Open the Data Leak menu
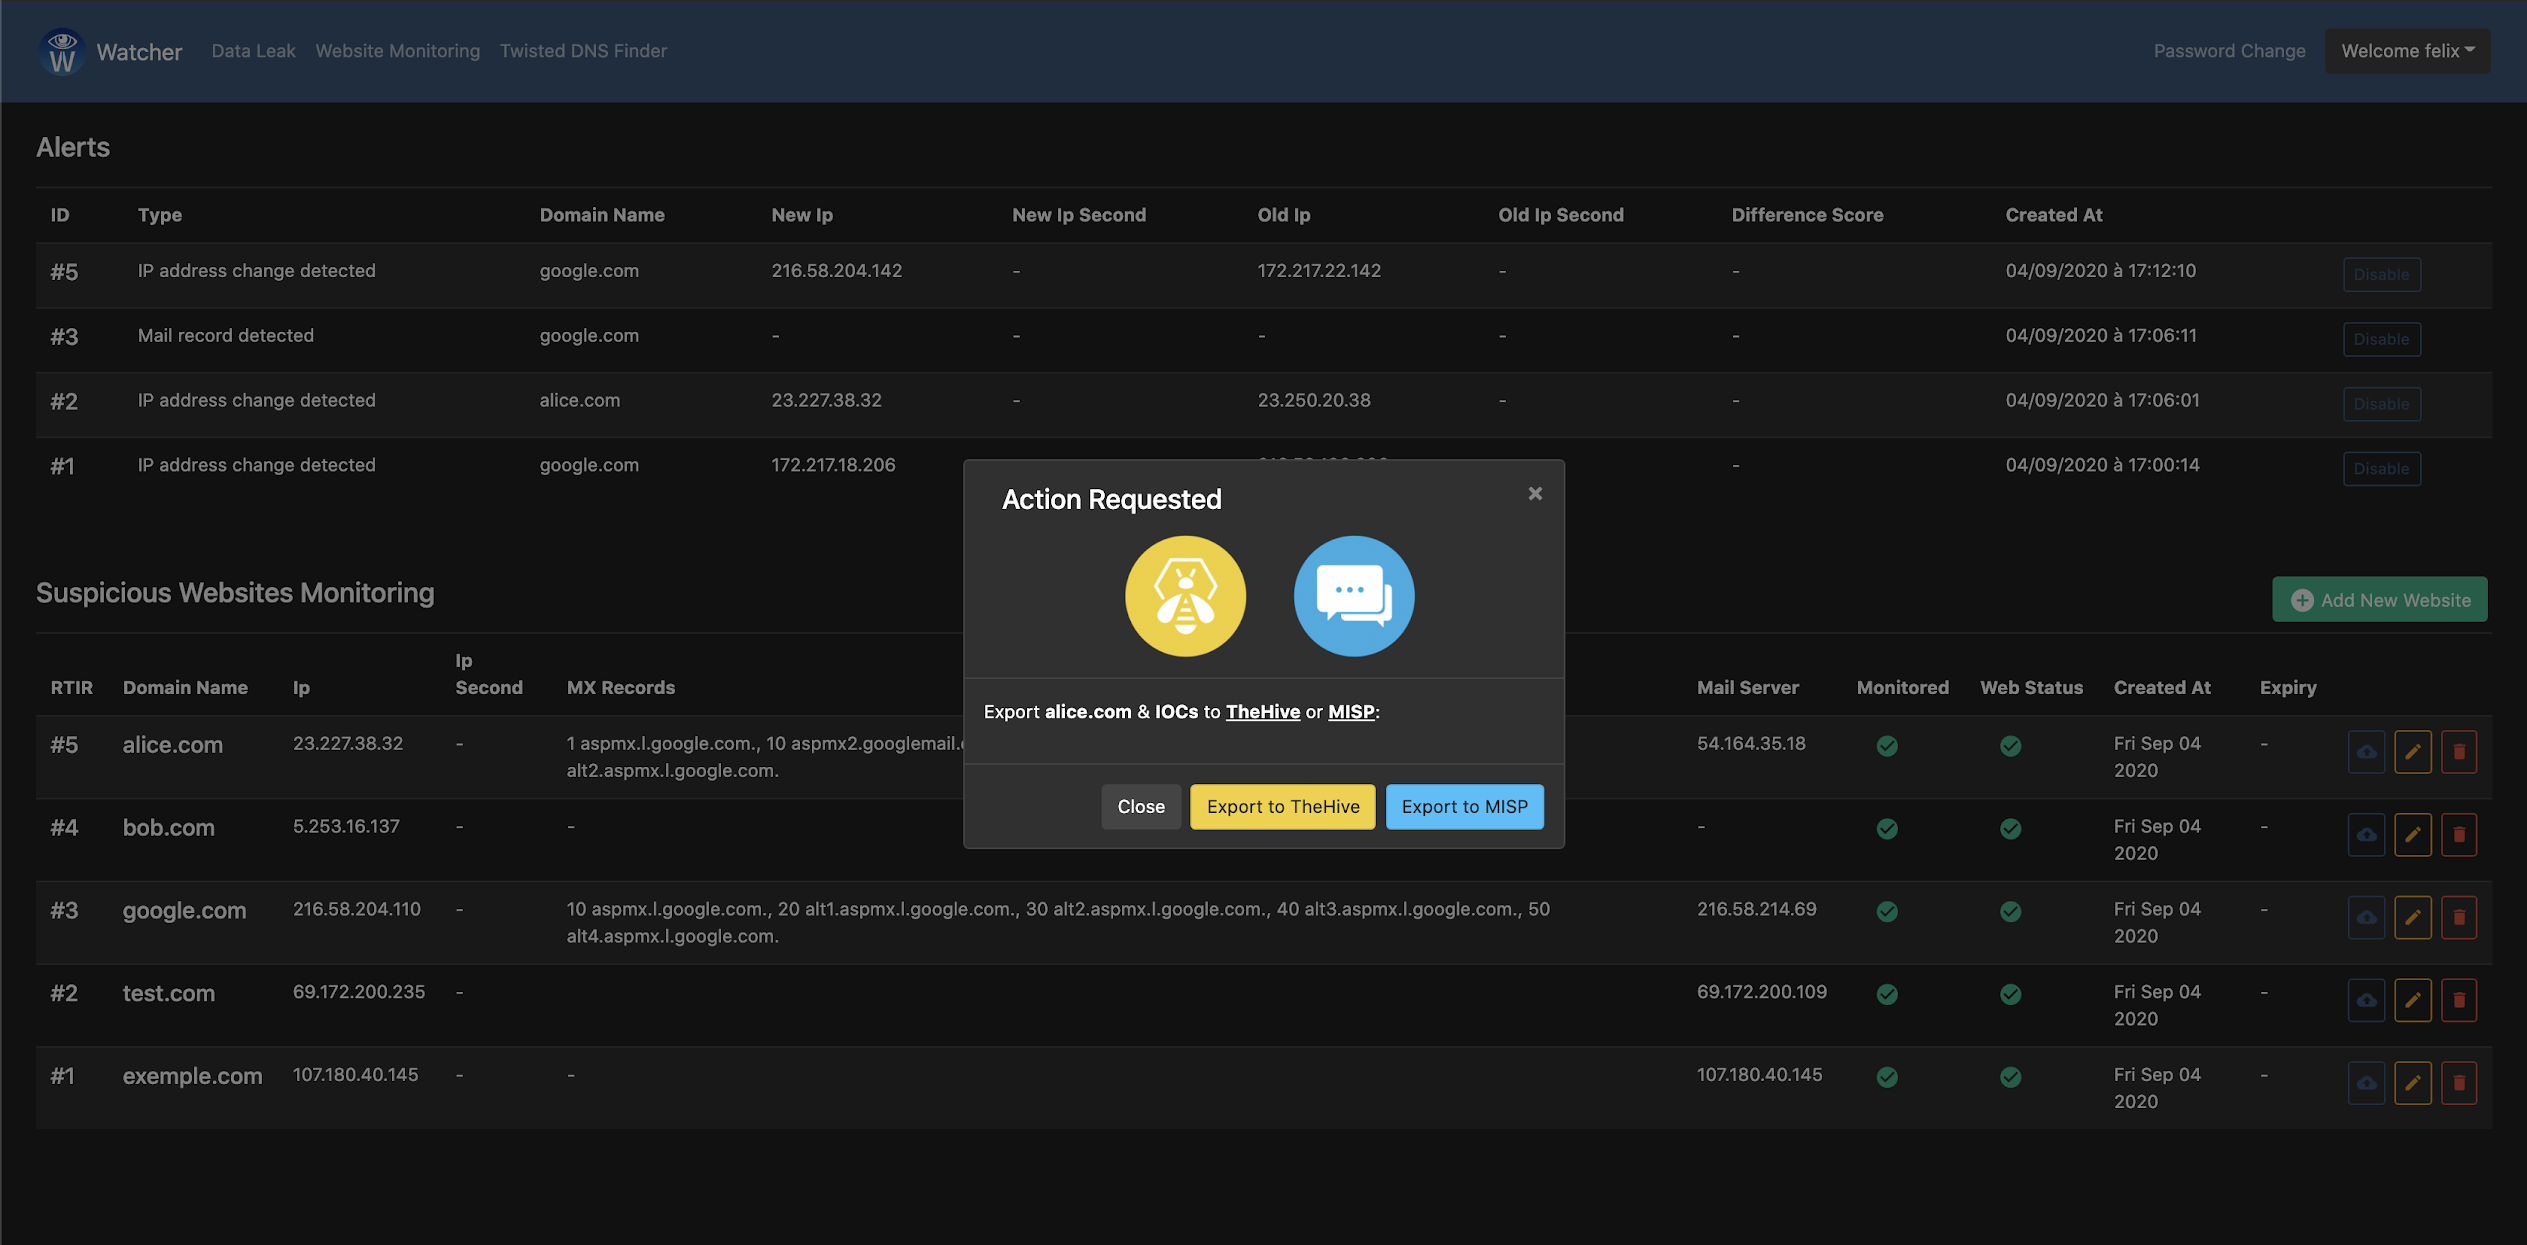The image size is (2527, 1245). (x=253, y=51)
